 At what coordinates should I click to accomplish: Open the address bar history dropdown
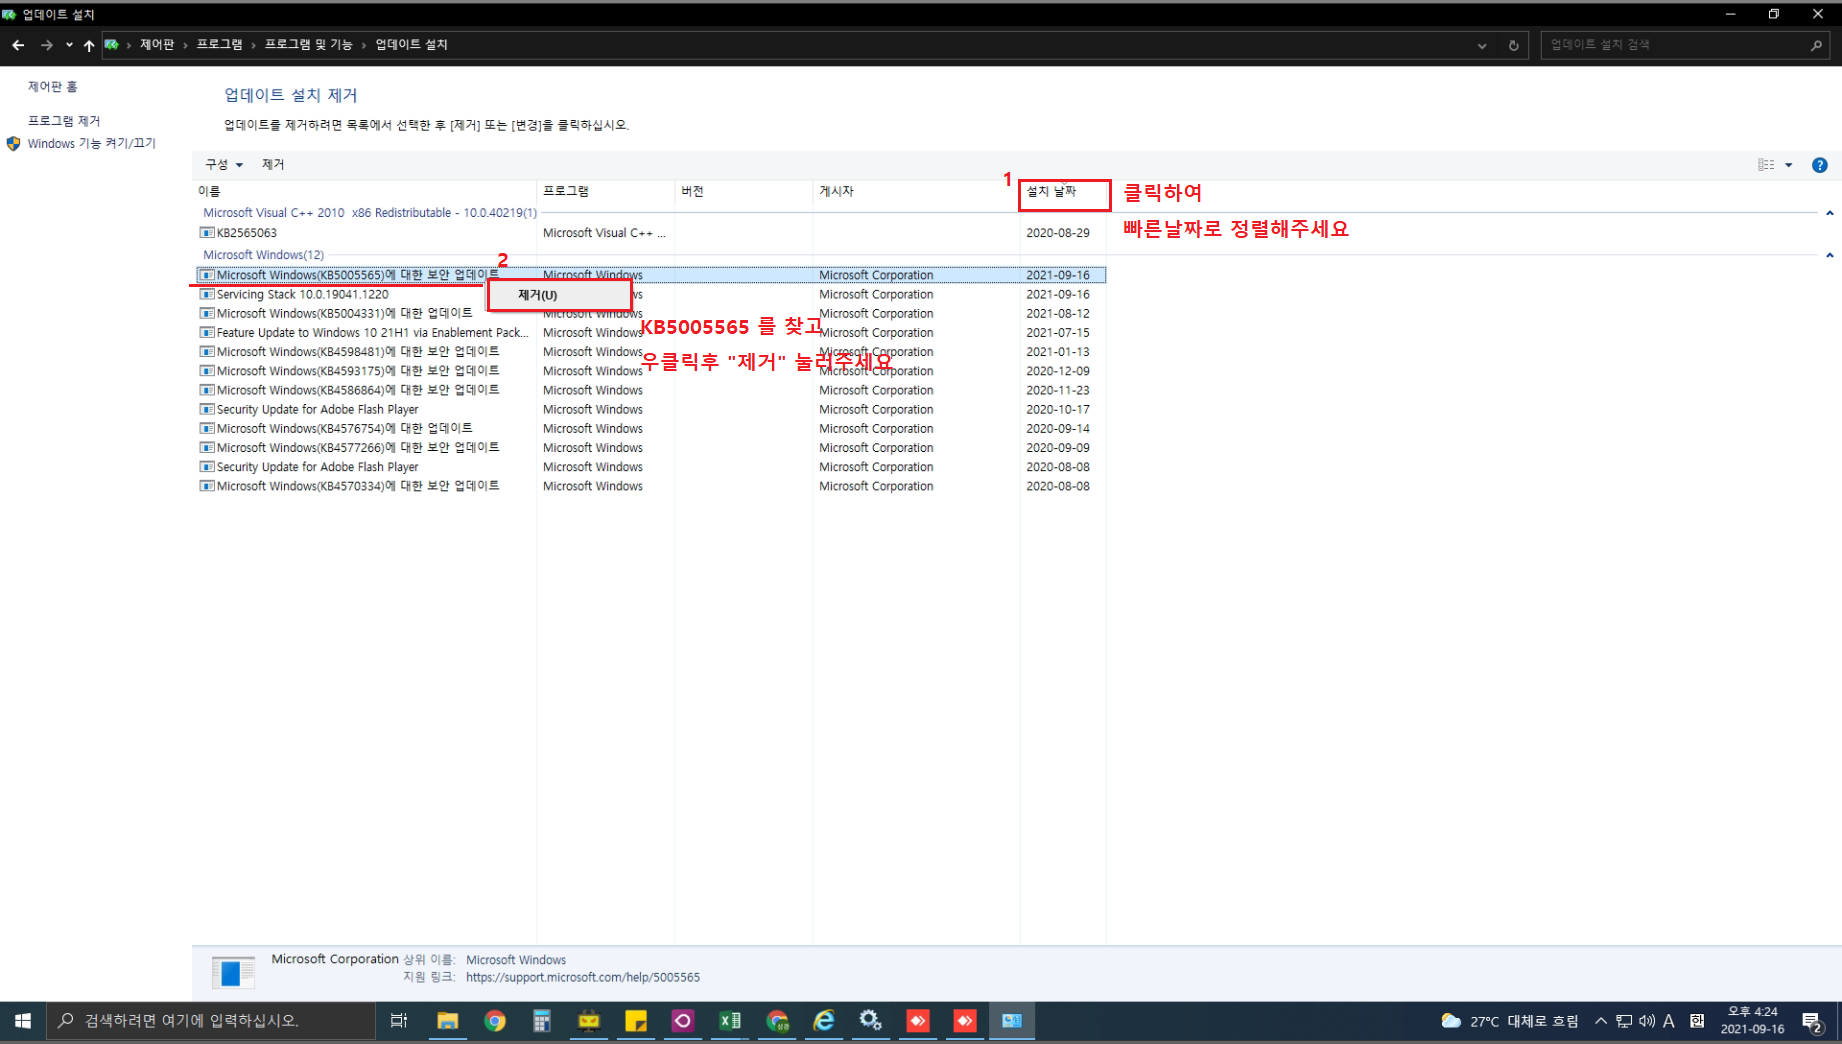tap(1482, 45)
